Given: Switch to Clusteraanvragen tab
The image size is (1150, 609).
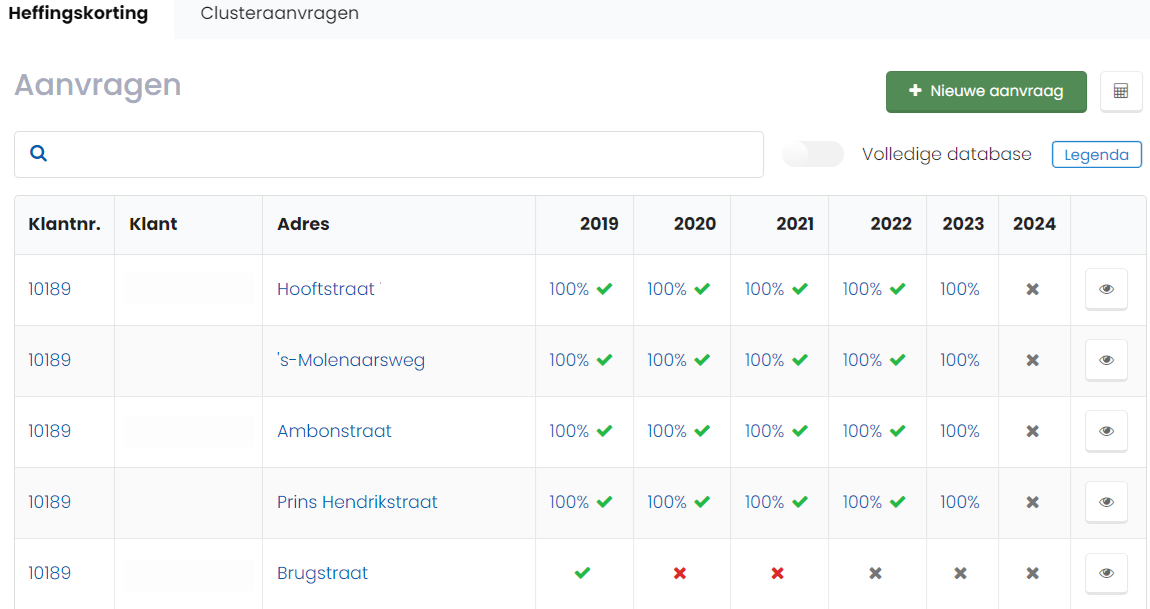Looking at the screenshot, I should coord(279,14).
